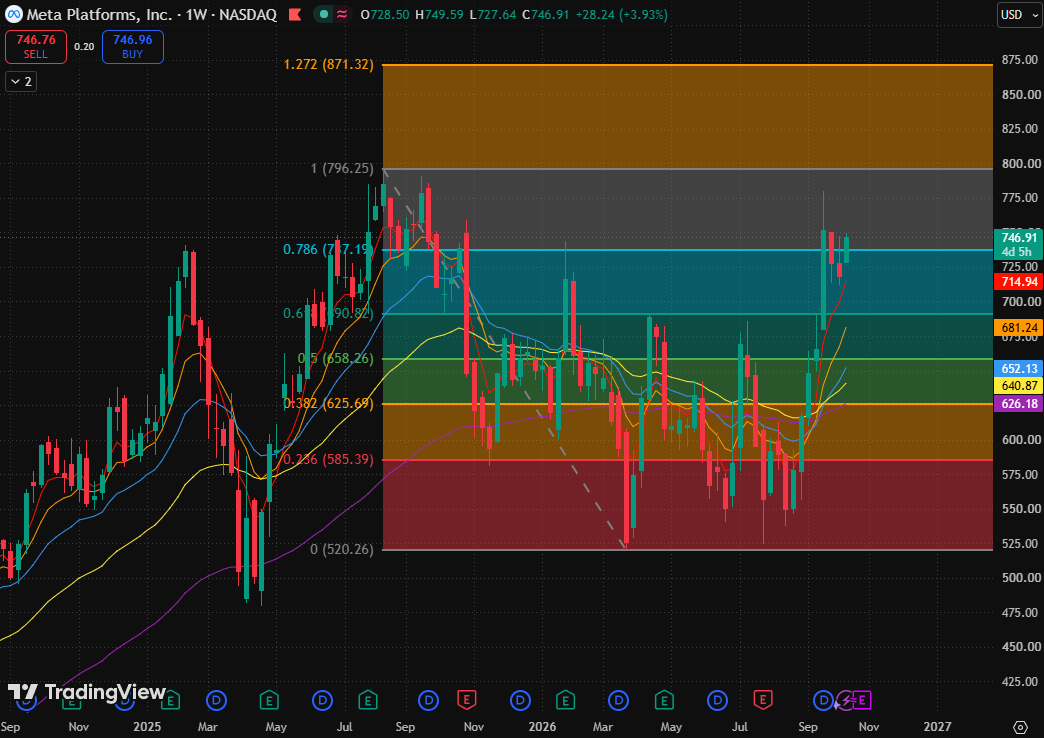Click the 0.20 spread value between Sell and Buy
Image resolution: width=1044 pixels, height=738 pixels.
84,47
